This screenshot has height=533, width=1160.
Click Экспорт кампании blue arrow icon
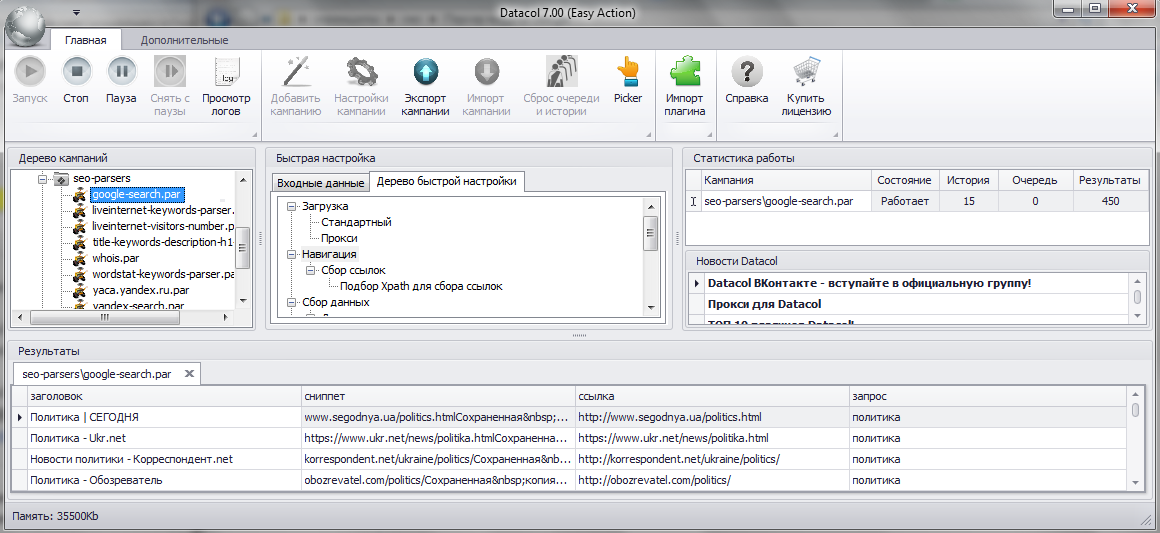point(425,72)
